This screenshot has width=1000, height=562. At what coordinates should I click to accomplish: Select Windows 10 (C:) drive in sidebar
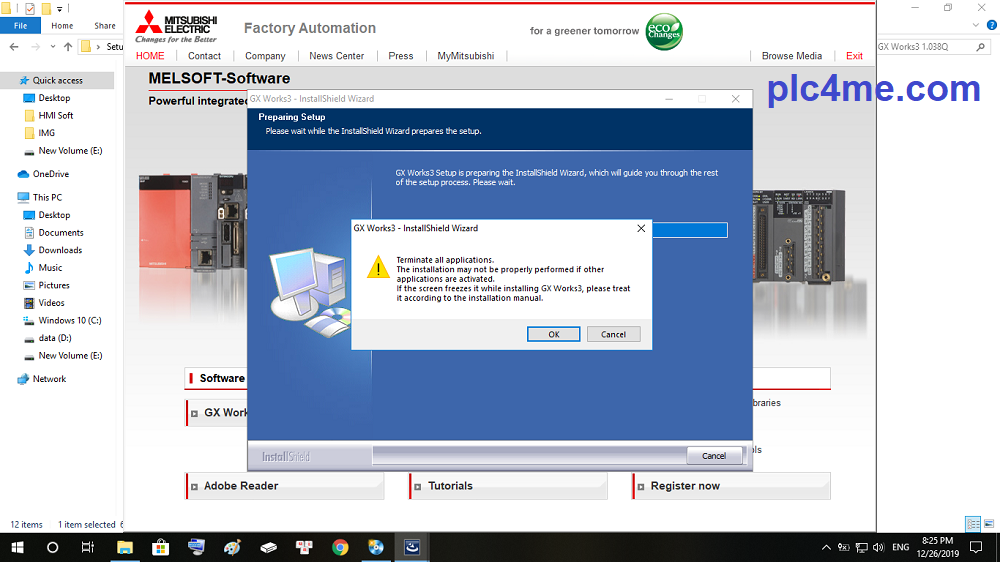[69, 320]
